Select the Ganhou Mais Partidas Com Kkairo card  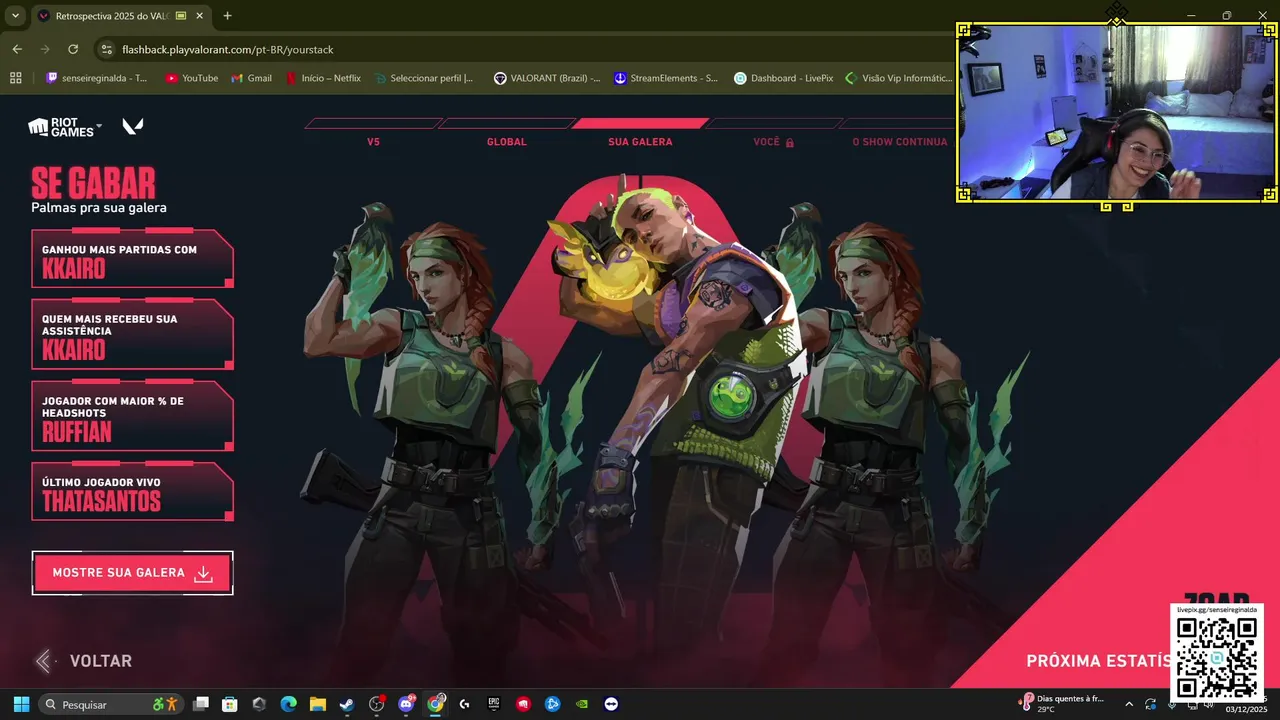[132, 259]
